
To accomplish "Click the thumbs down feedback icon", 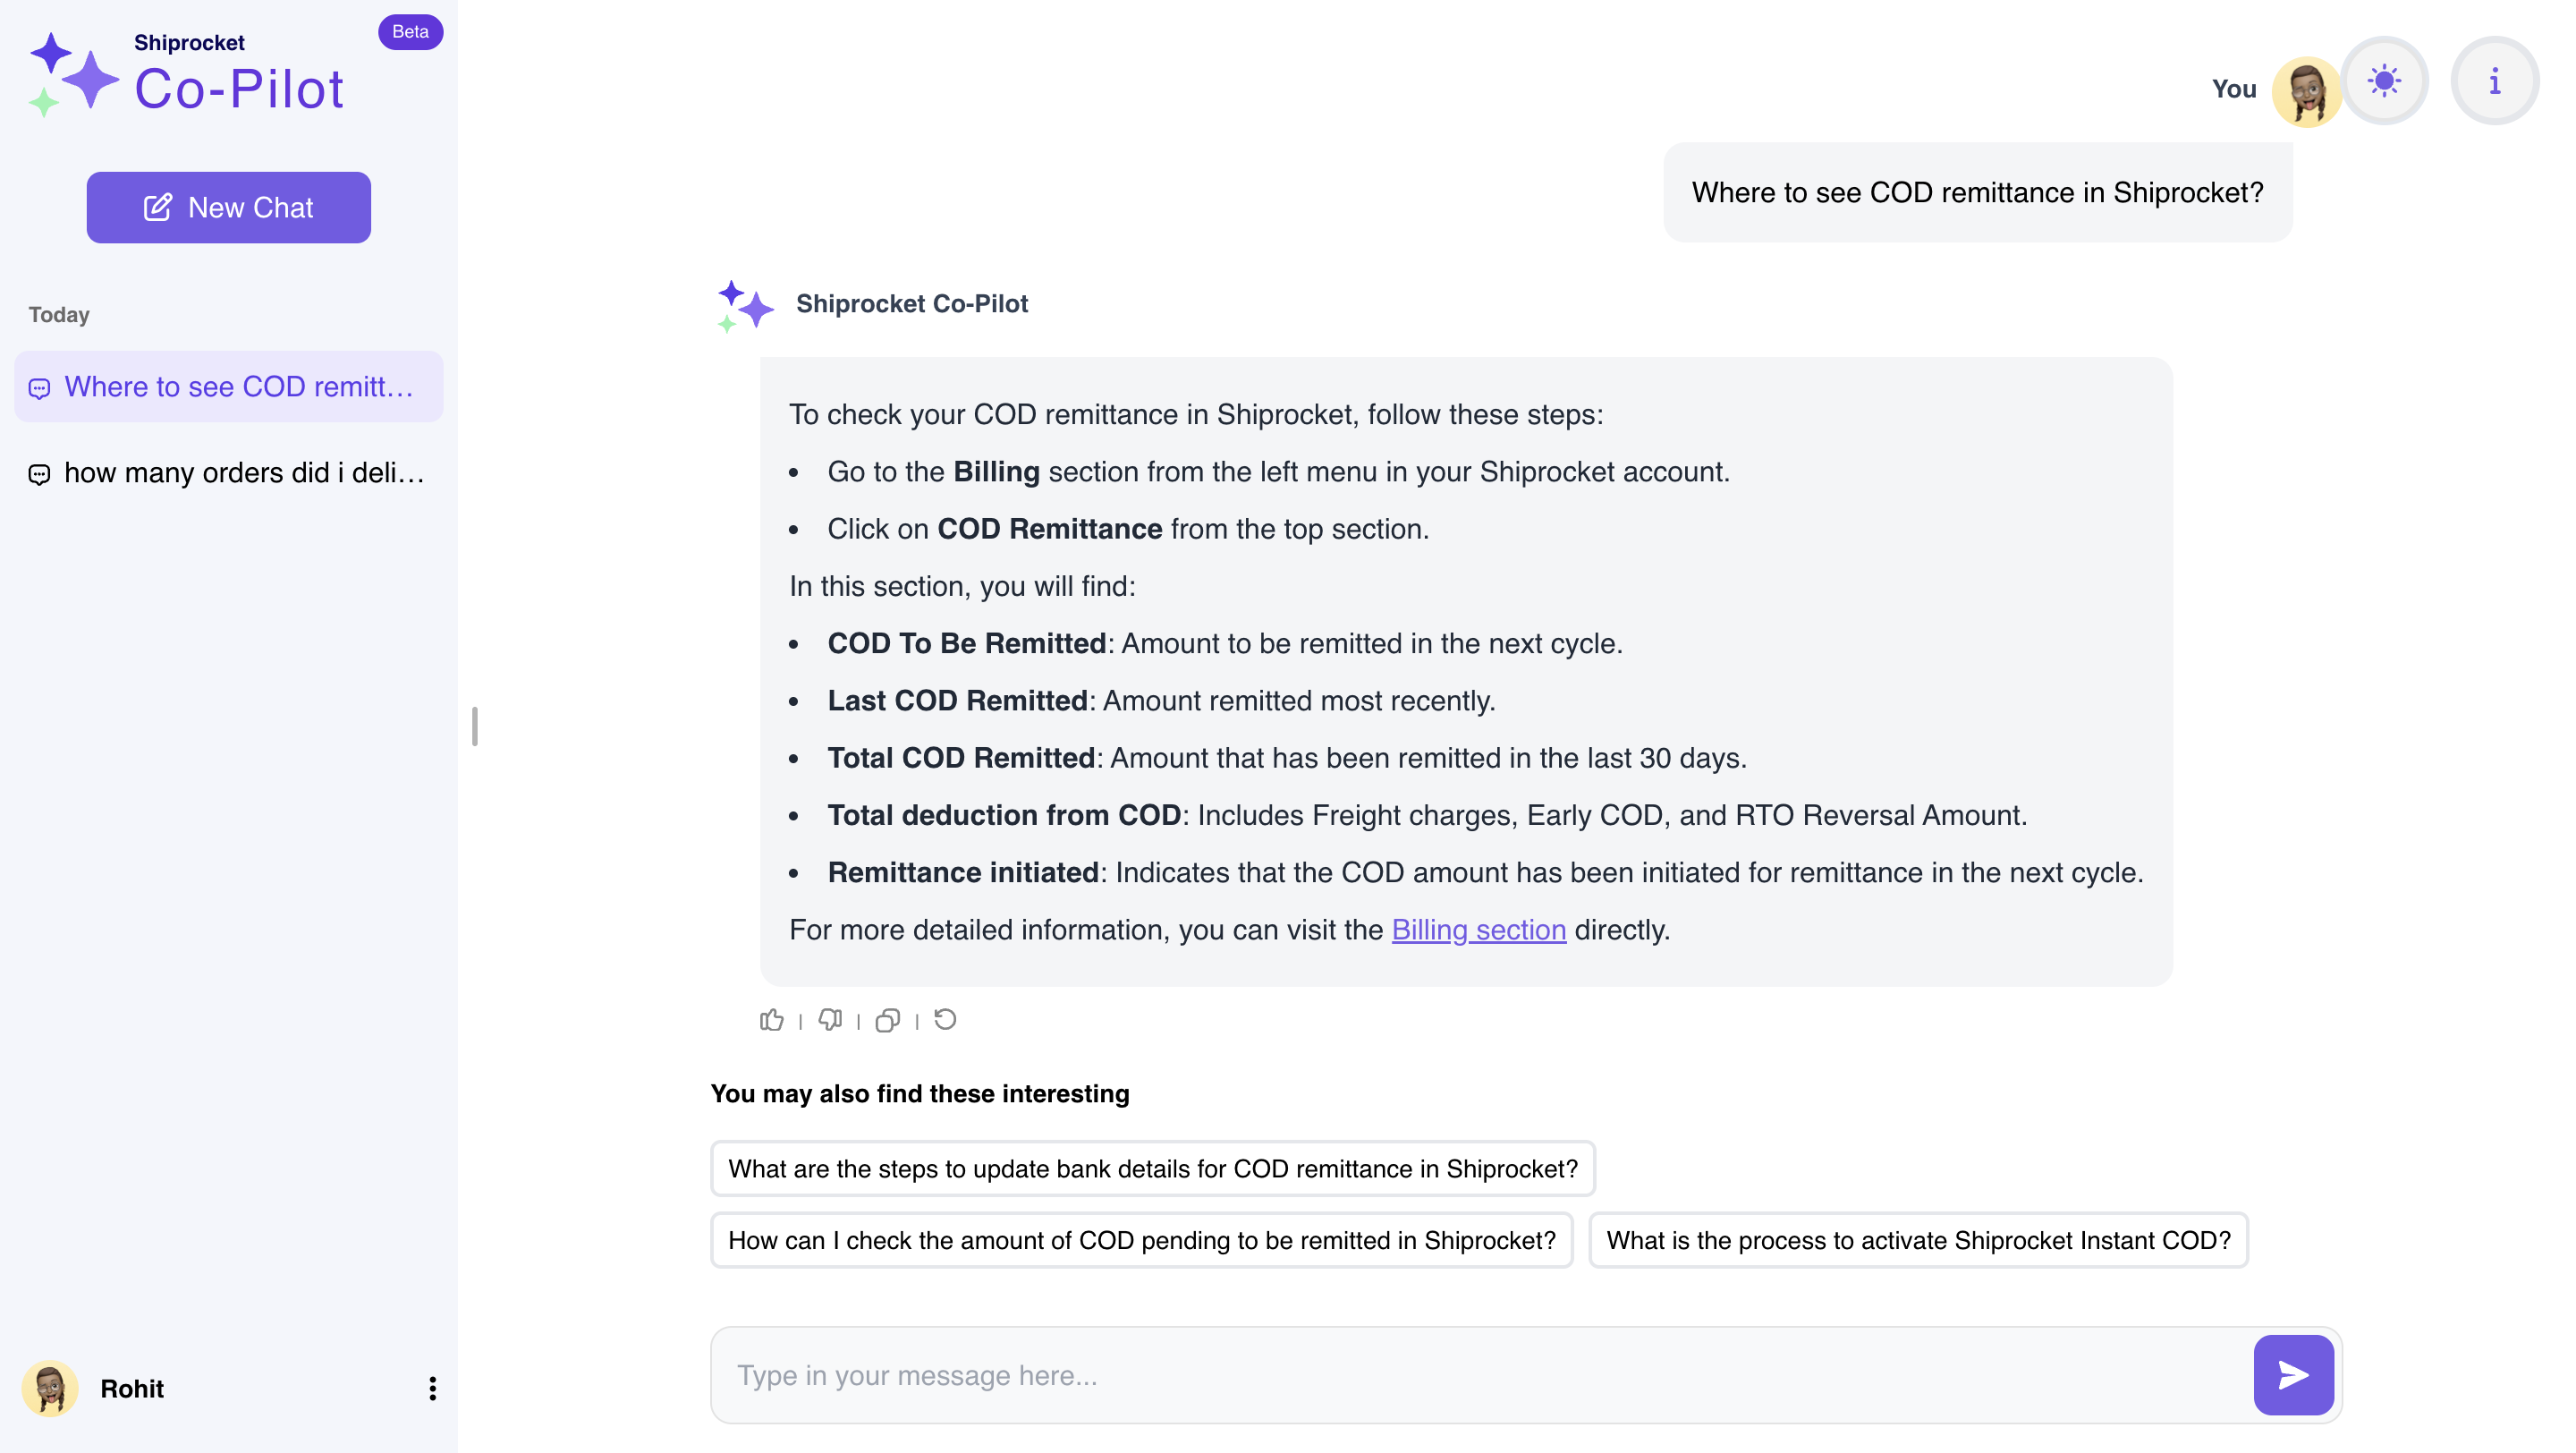I will 829,1020.
